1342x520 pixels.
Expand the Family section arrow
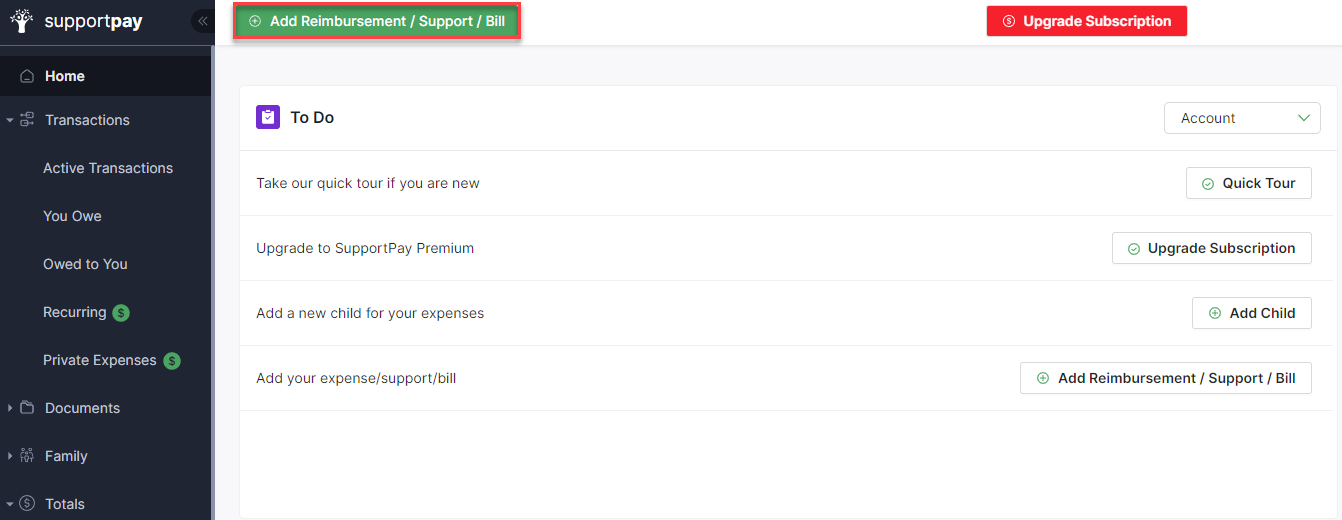click(x=10, y=456)
